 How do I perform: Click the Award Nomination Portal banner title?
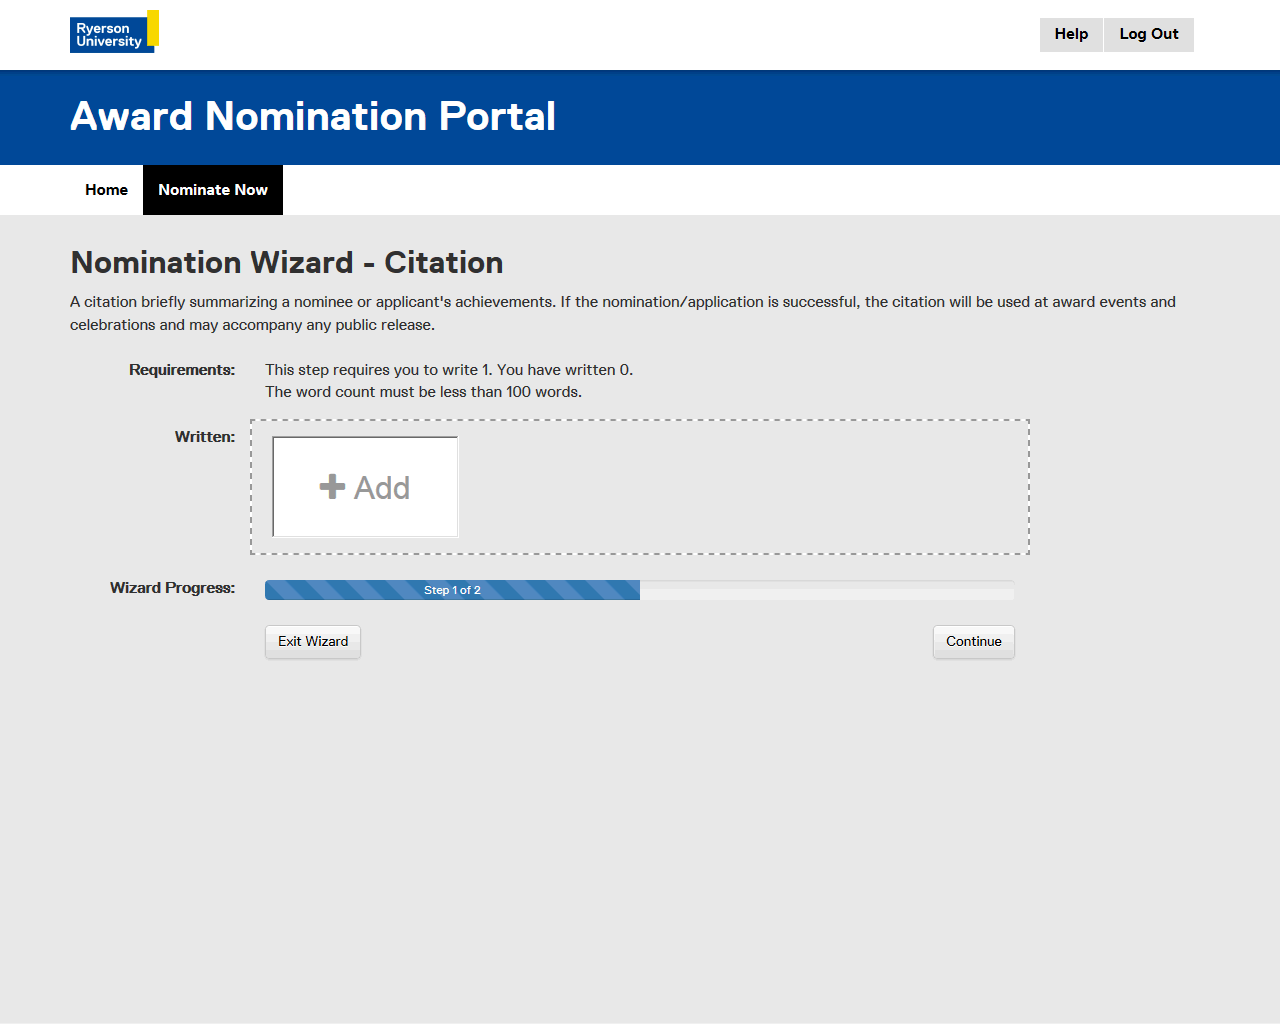click(313, 117)
